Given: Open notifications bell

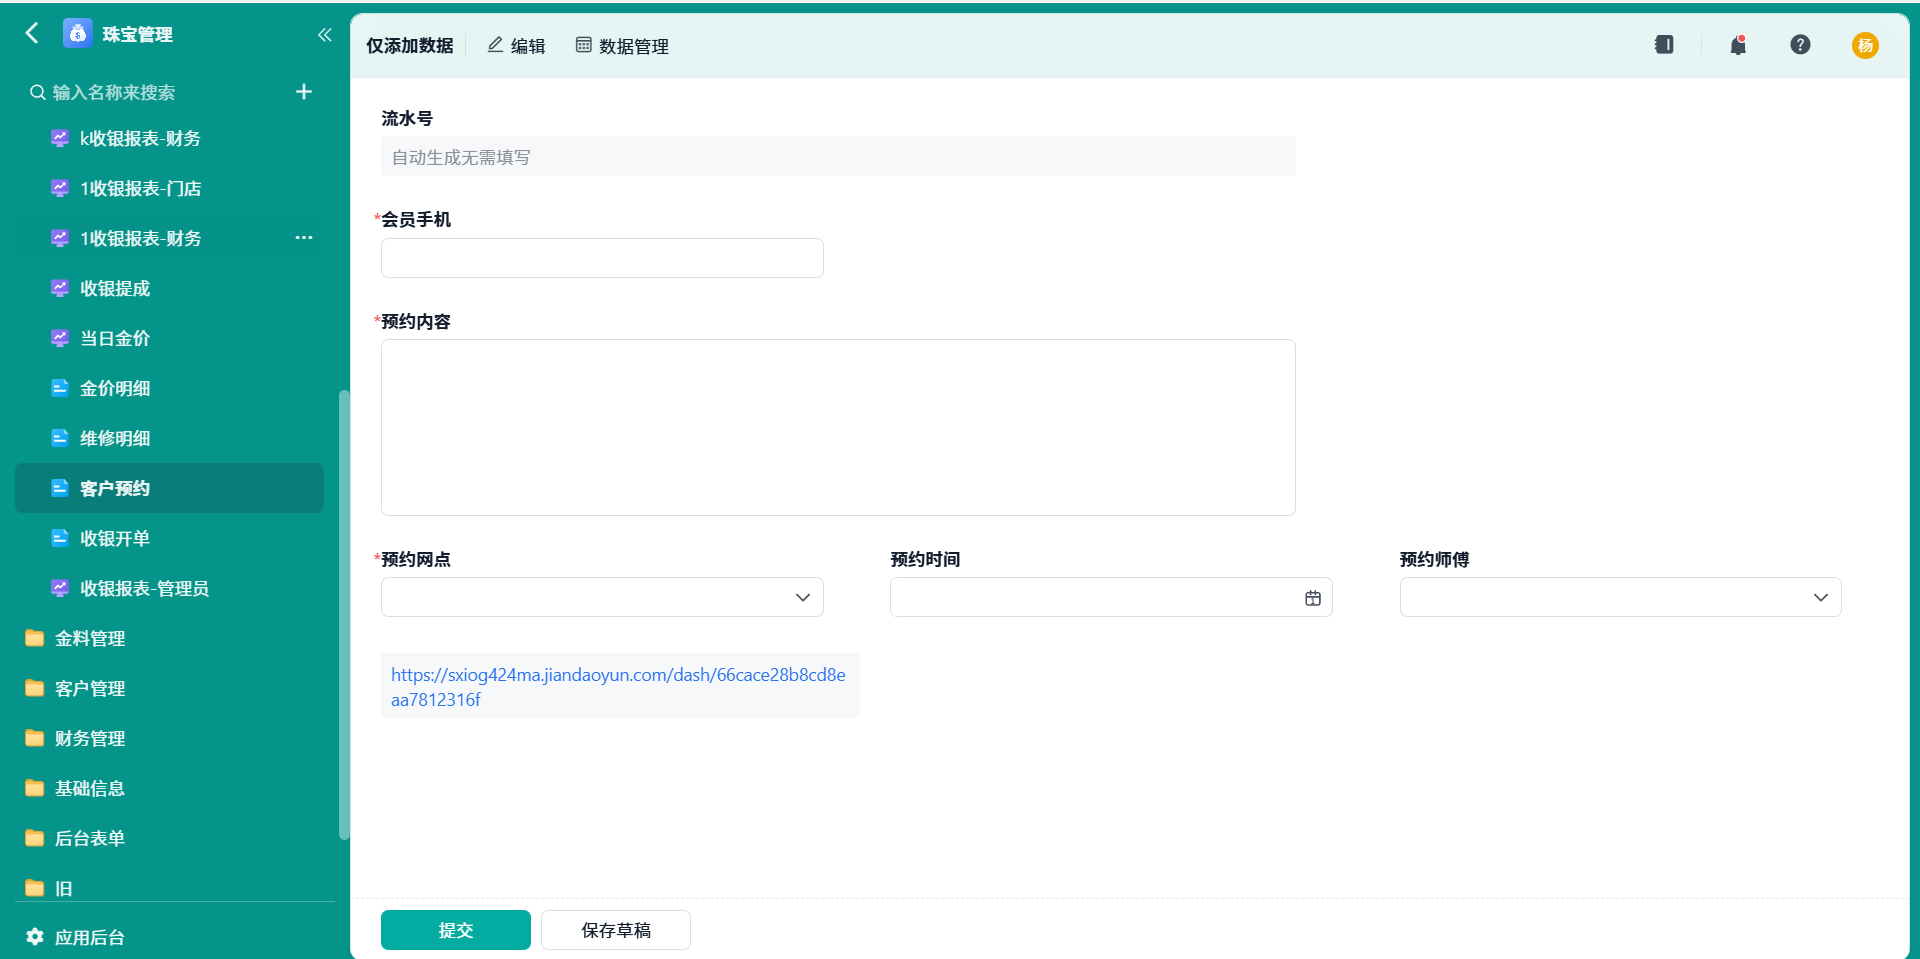Looking at the screenshot, I should pyautogui.click(x=1738, y=45).
